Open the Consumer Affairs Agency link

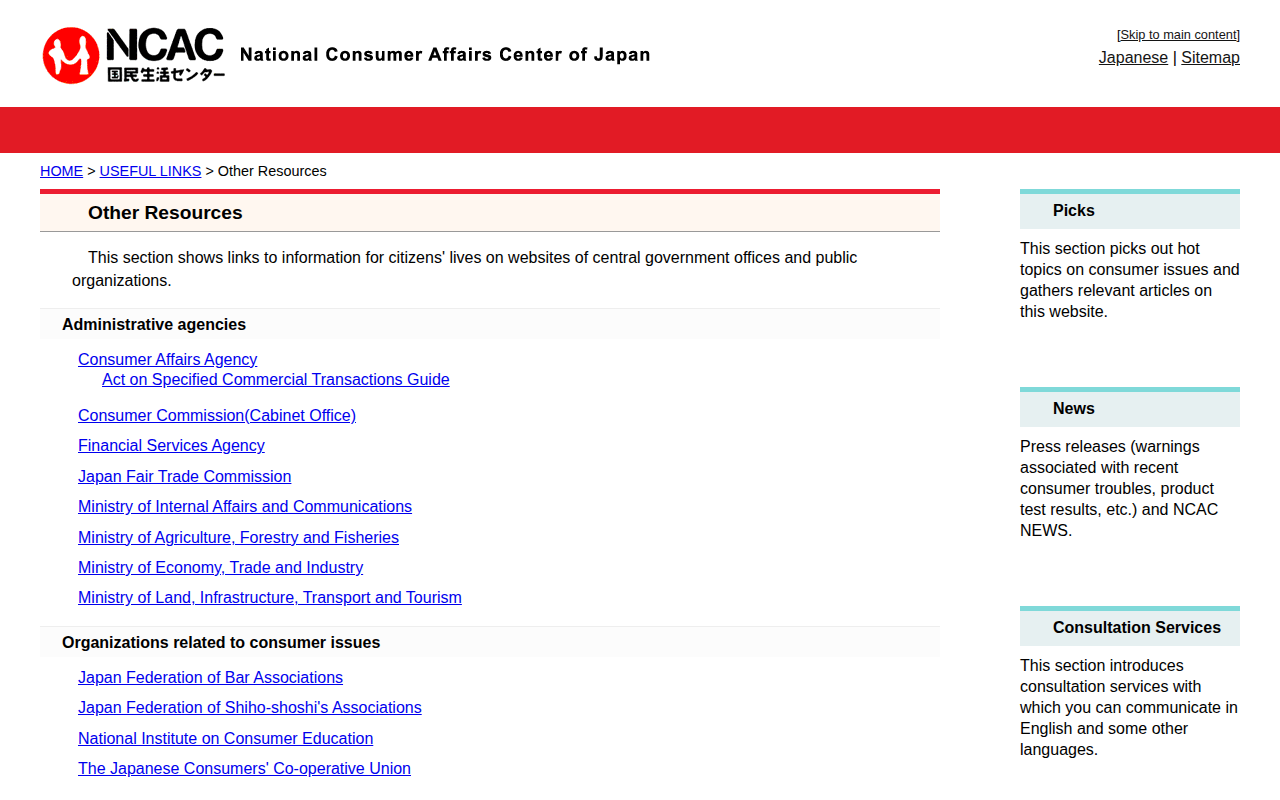pos(167,359)
